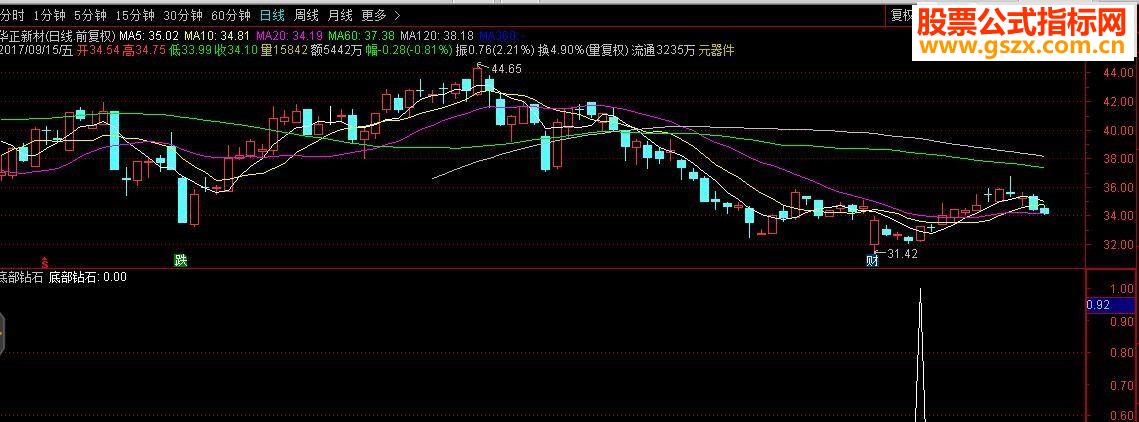Click the 42.00 price axis label

(x=1117, y=102)
